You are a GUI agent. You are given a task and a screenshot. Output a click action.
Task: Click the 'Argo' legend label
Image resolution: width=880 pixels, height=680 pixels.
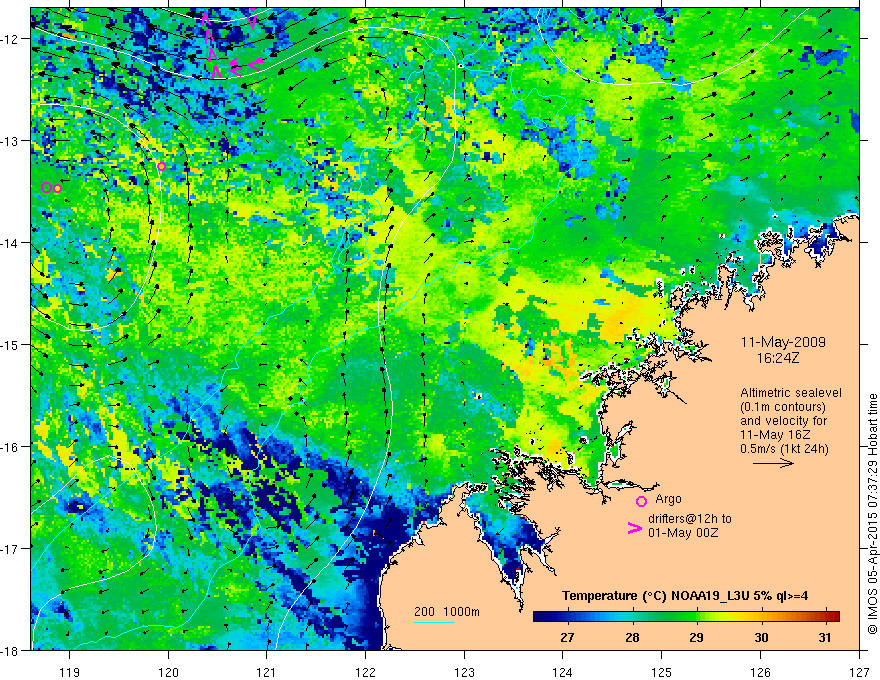668,499
